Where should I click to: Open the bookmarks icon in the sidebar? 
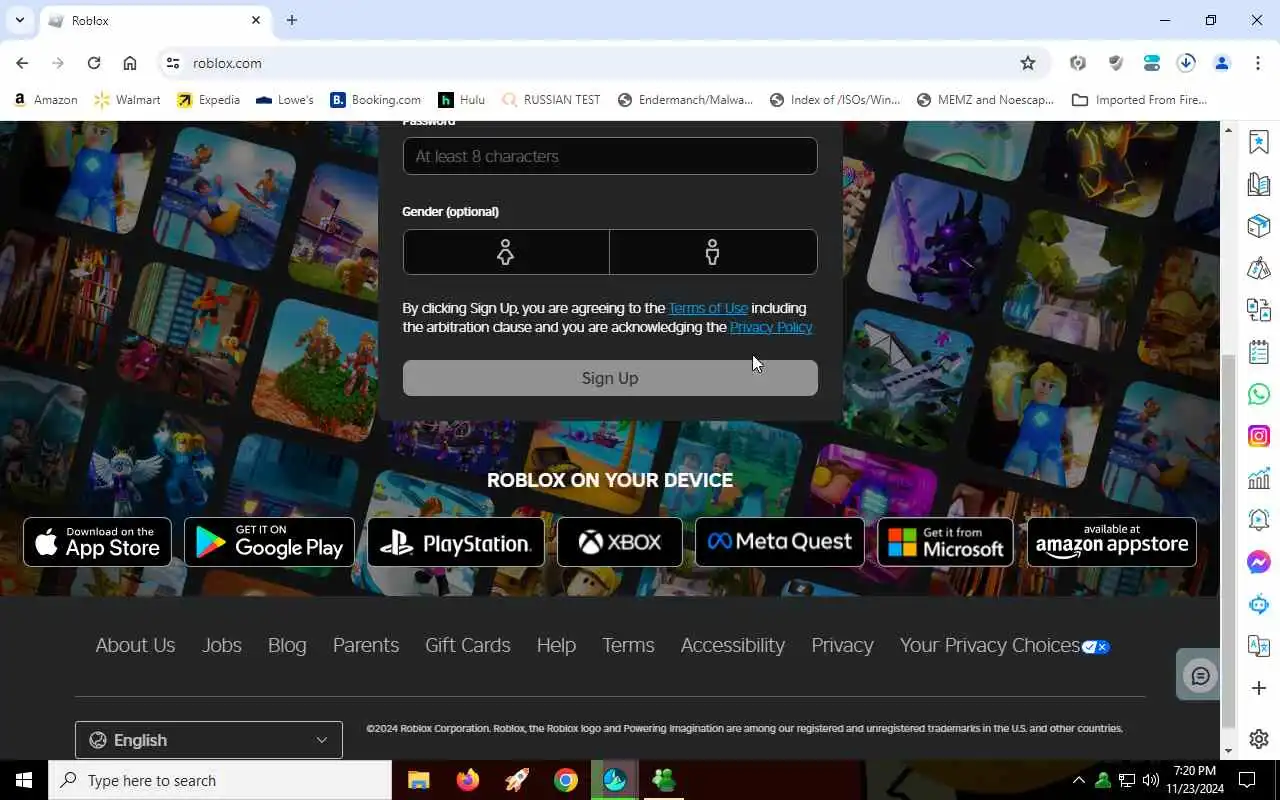[1259, 142]
